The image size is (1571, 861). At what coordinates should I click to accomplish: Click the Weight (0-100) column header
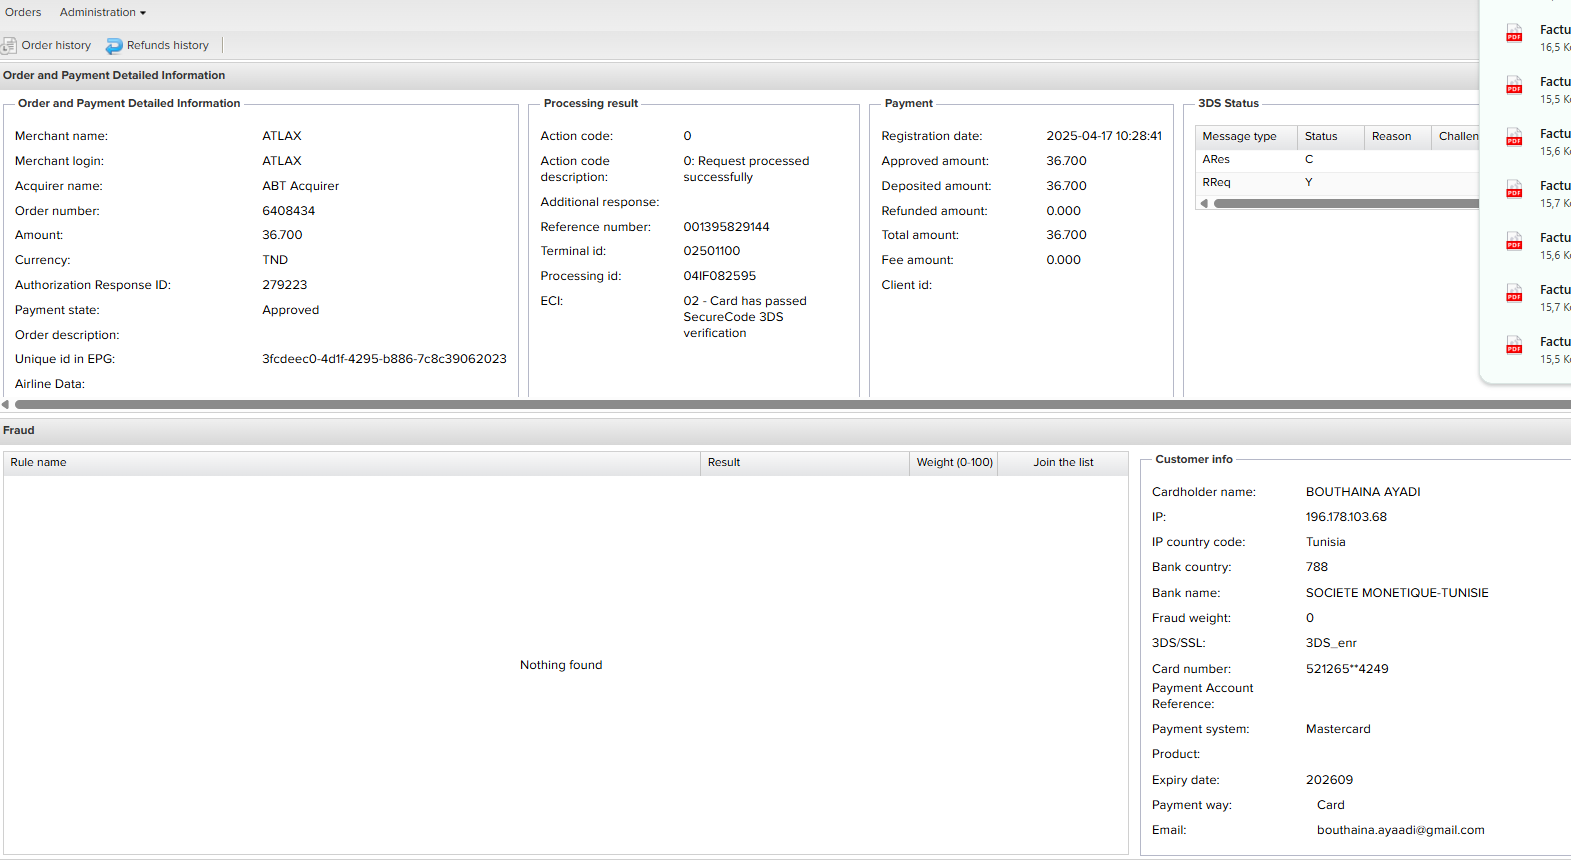[x=954, y=463]
